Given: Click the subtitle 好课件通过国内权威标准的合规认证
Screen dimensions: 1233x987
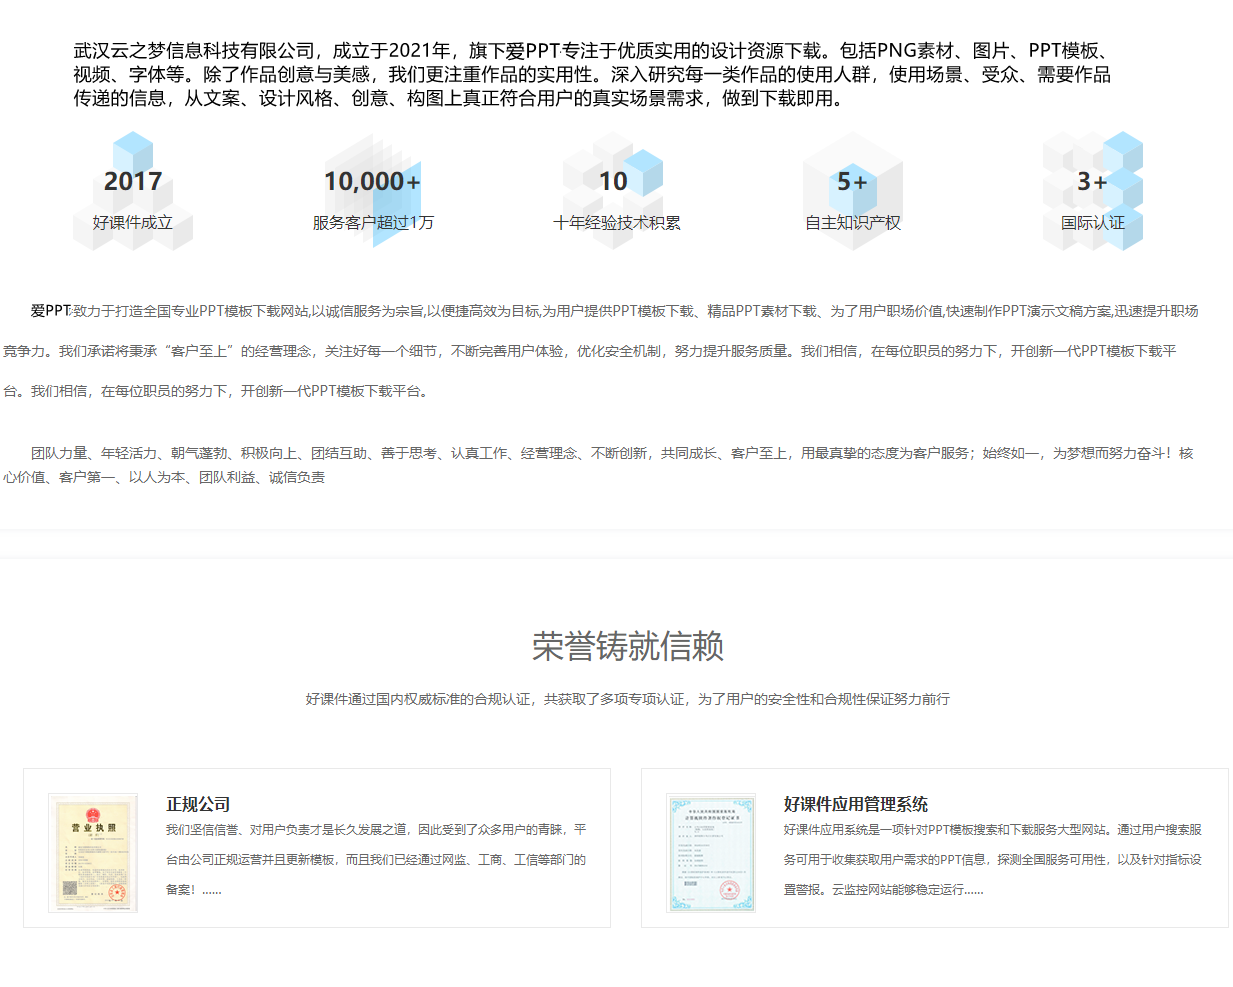Looking at the screenshot, I should tap(628, 699).
